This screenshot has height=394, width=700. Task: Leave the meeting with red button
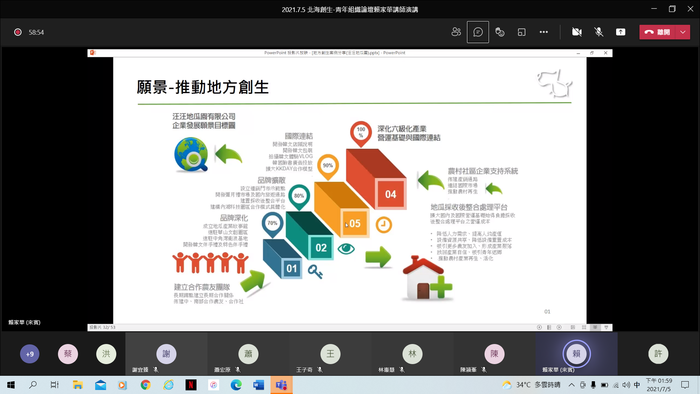pyautogui.click(x=658, y=32)
